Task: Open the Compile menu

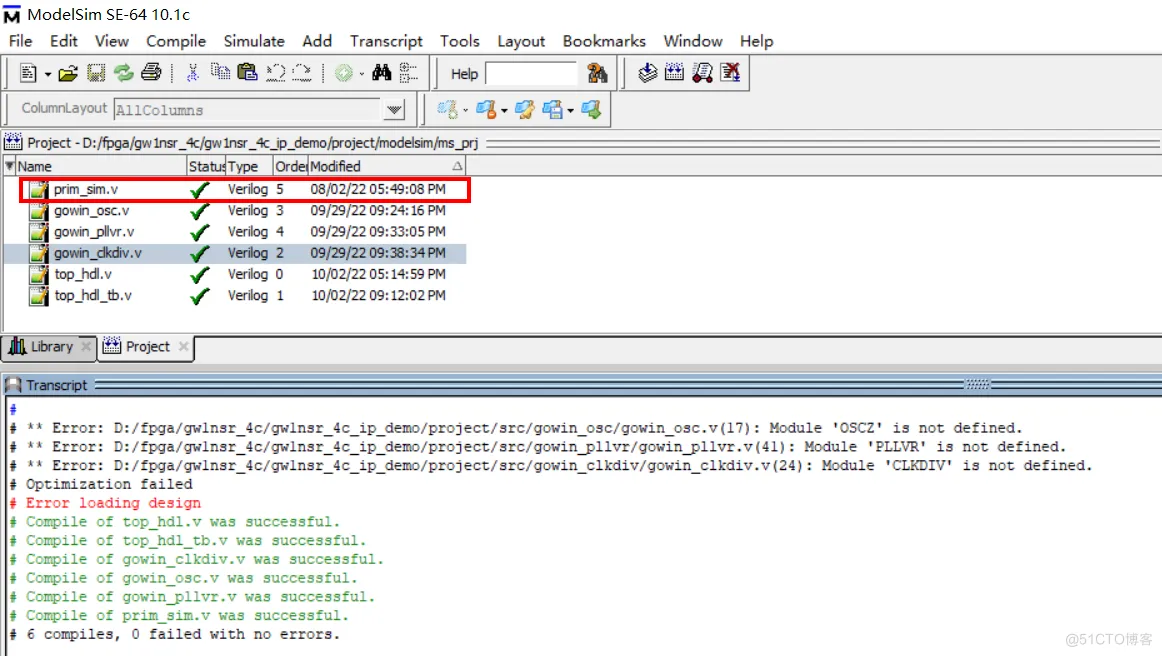Action: pos(176,41)
